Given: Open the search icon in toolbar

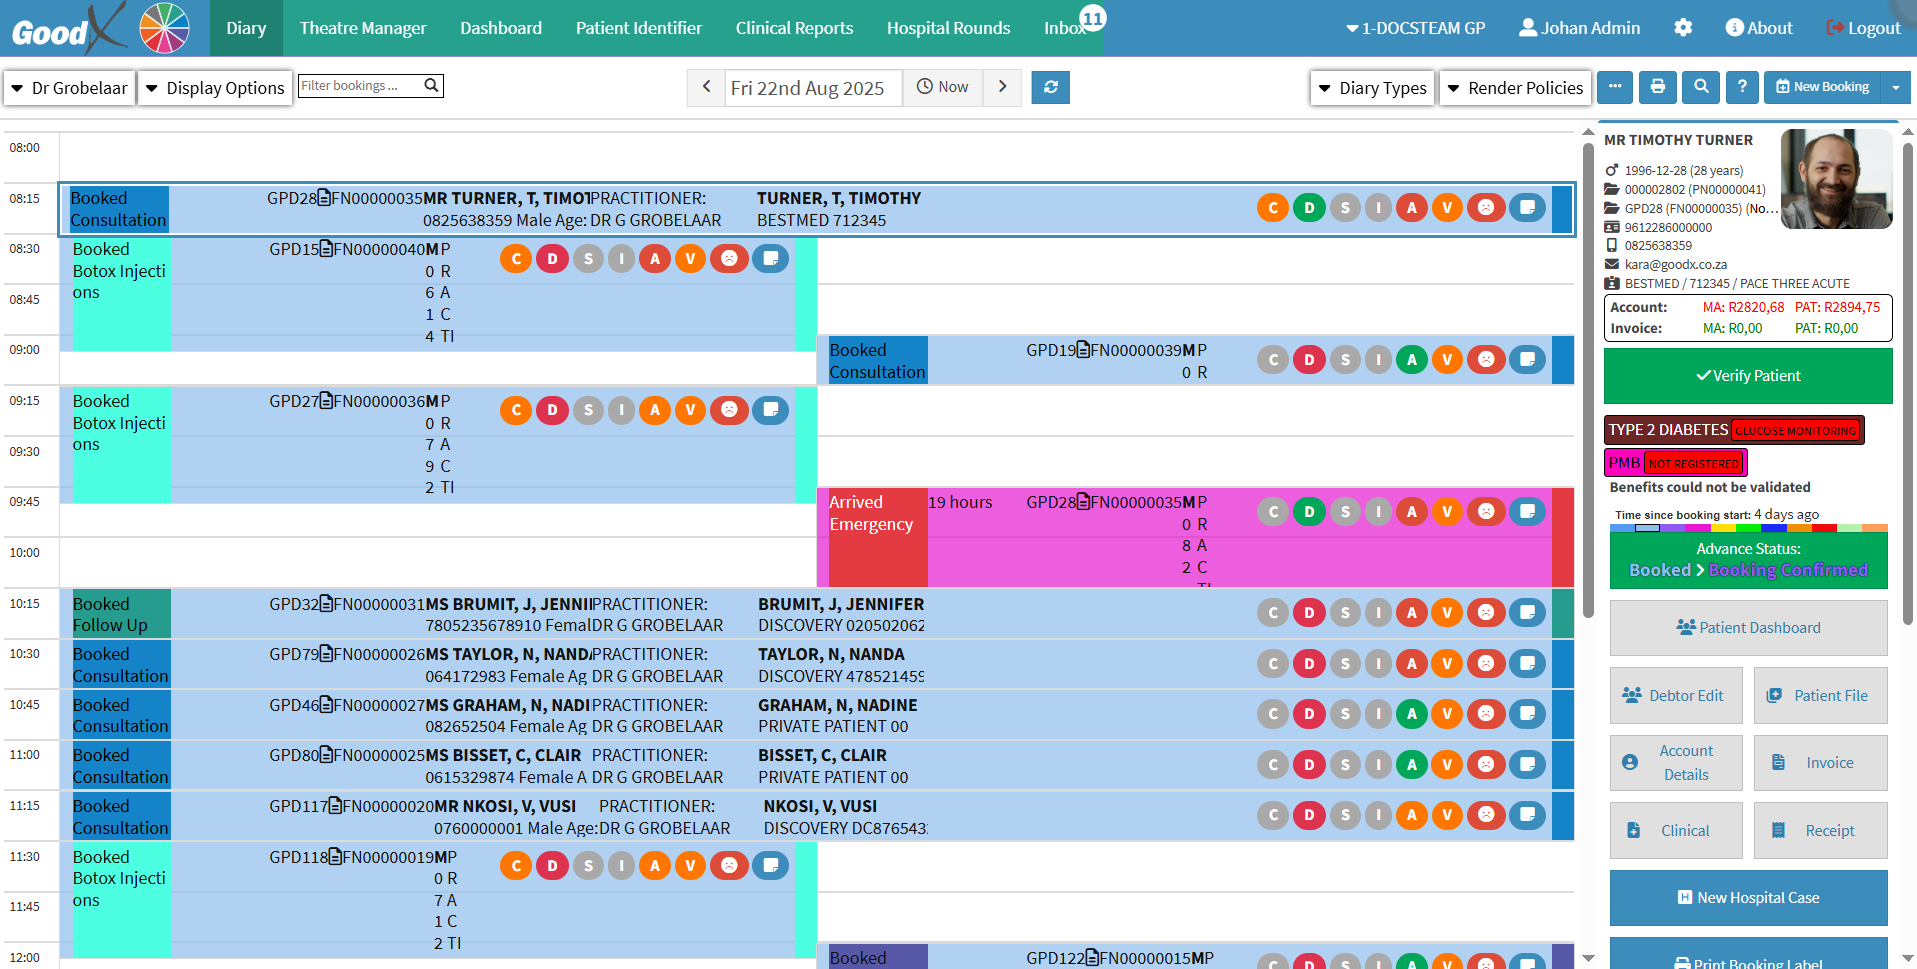Looking at the screenshot, I should pos(1700,87).
